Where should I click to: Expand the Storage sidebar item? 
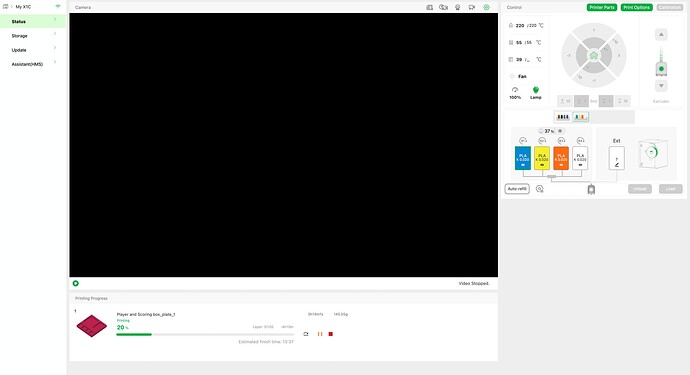click(x=33, y=36)
